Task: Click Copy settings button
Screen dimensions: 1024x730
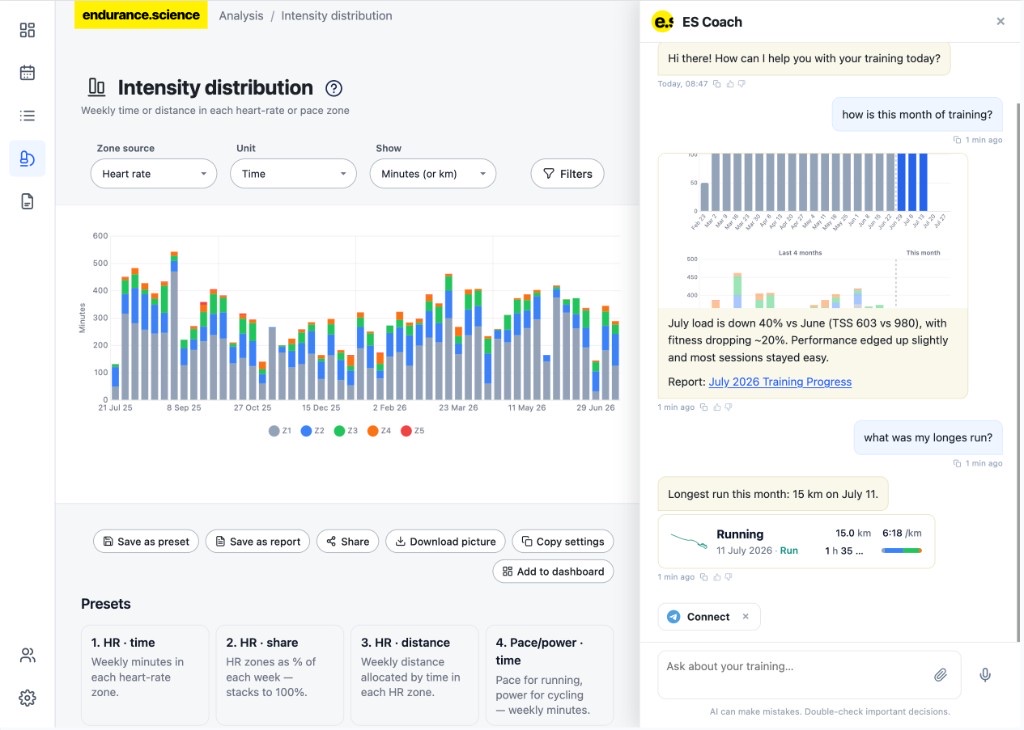Action: (563, 541)
